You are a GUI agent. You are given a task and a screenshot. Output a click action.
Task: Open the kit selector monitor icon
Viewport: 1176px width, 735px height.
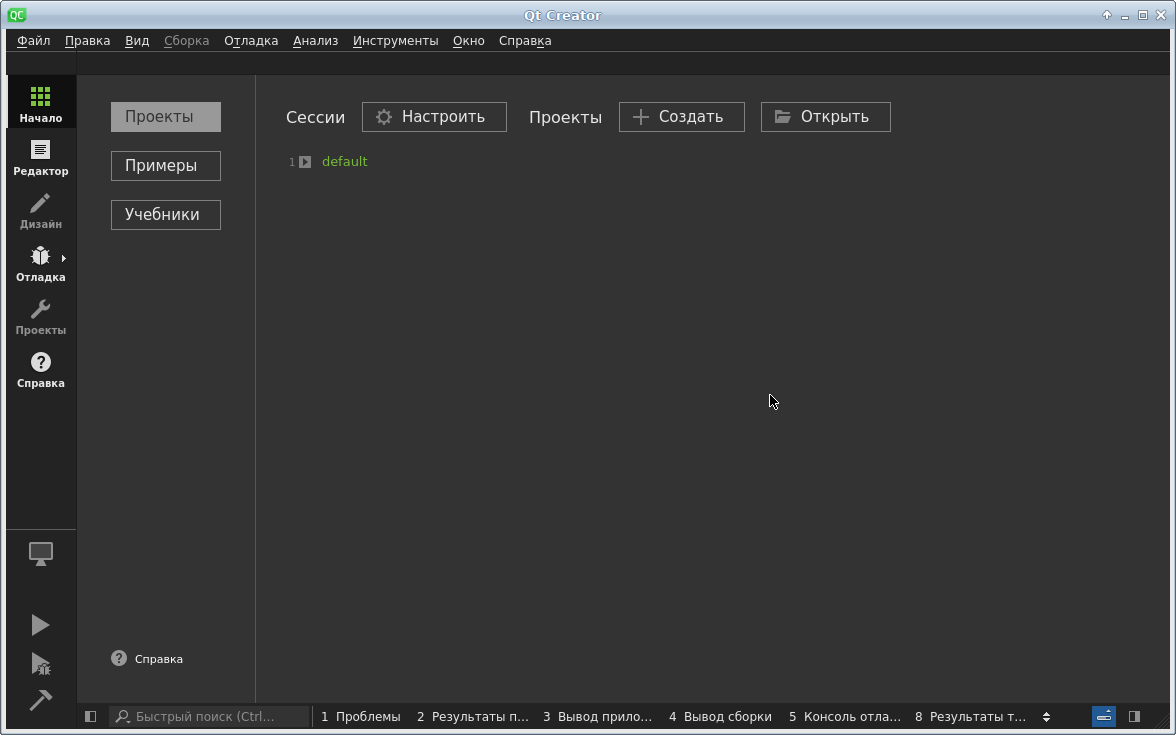(x=40, y=553)
